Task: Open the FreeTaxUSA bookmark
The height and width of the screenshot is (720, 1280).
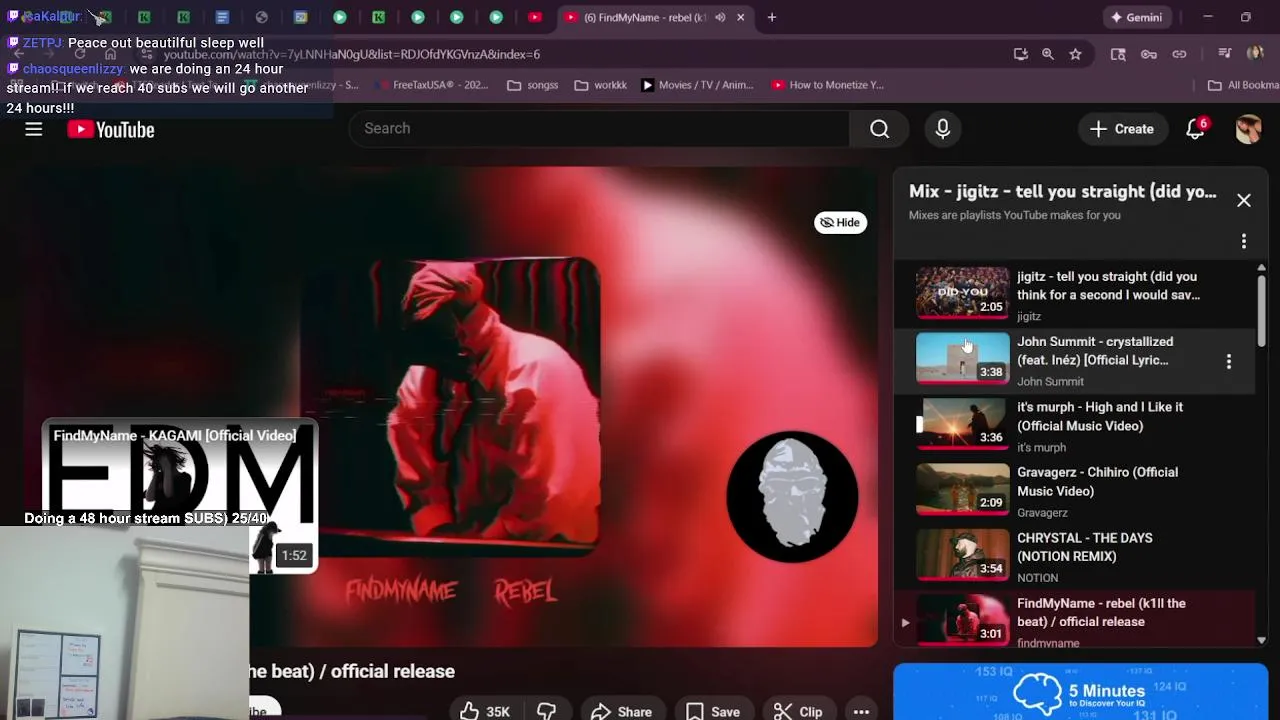Action: [x=432, y=85]
